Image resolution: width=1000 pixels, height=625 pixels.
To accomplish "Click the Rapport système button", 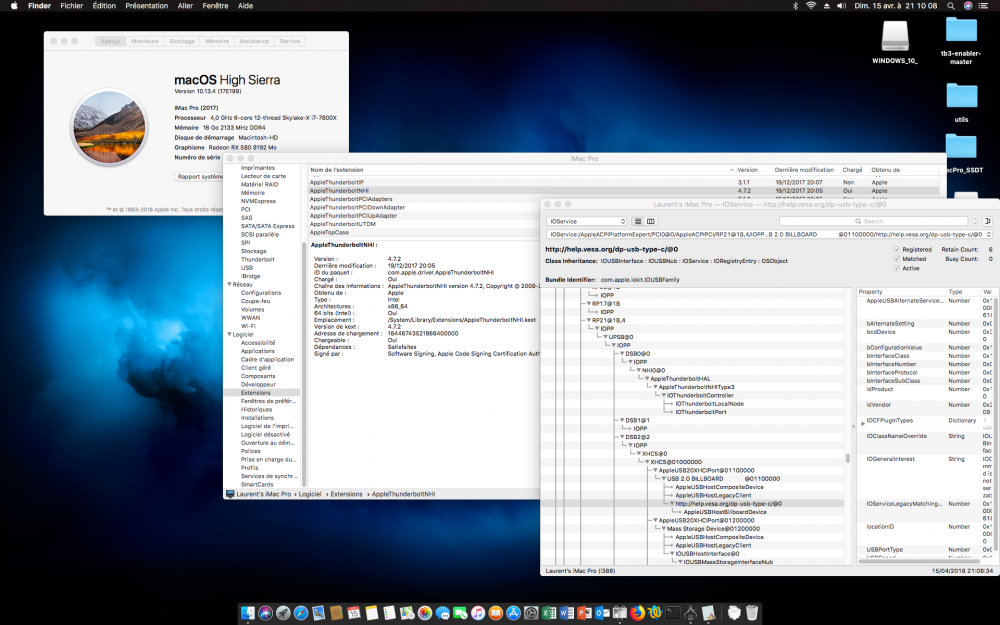I will [x=199, y=177].
